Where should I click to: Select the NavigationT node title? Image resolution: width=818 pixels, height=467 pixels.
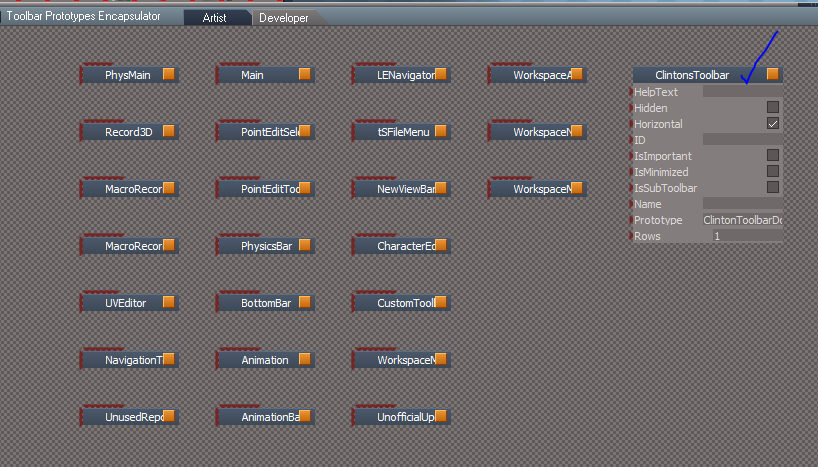(134, 360)
